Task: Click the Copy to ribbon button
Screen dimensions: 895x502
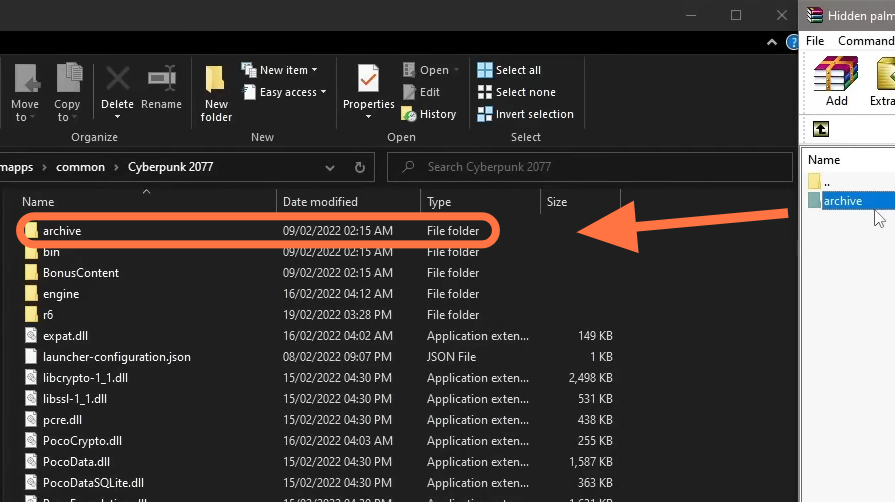Action: click(x=67, y=93)
